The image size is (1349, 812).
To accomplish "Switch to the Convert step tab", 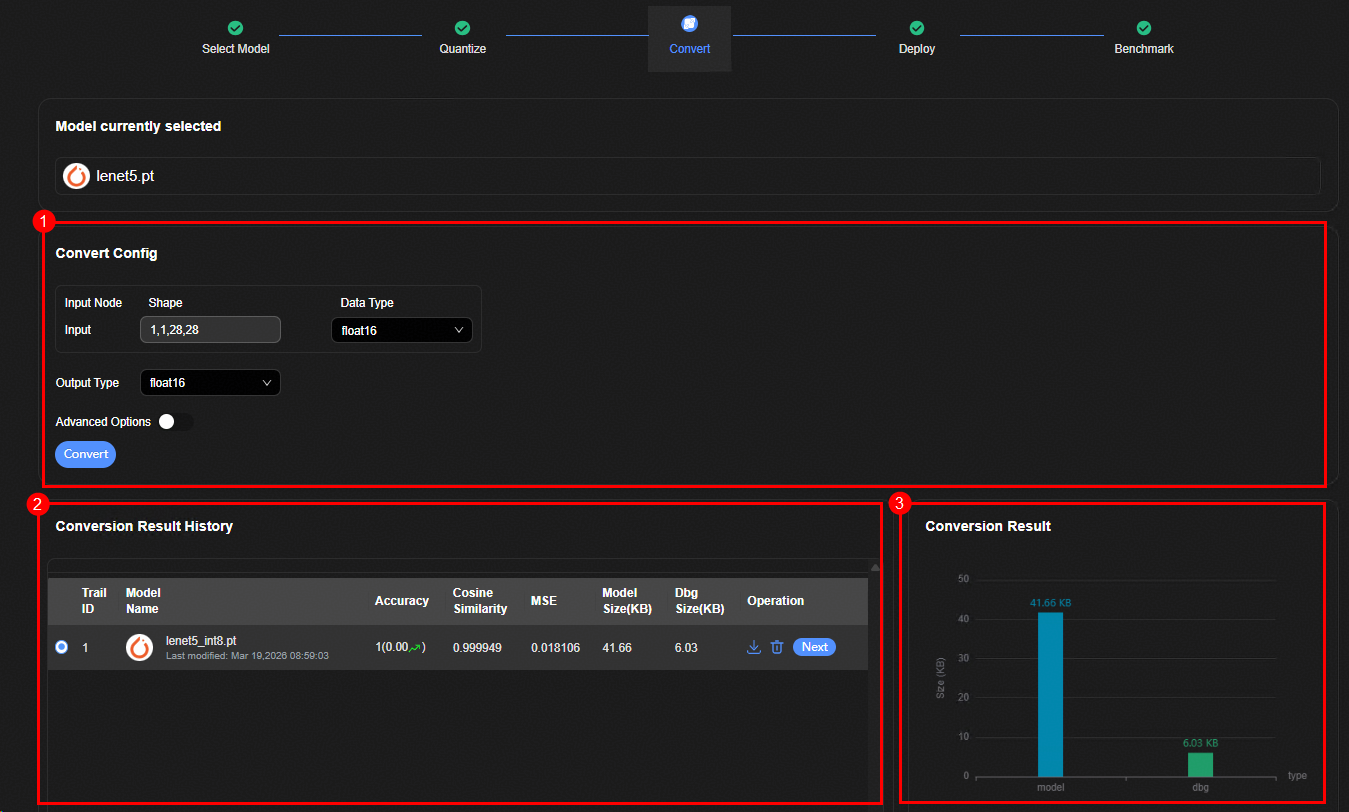I will click(x=689, y=37).
